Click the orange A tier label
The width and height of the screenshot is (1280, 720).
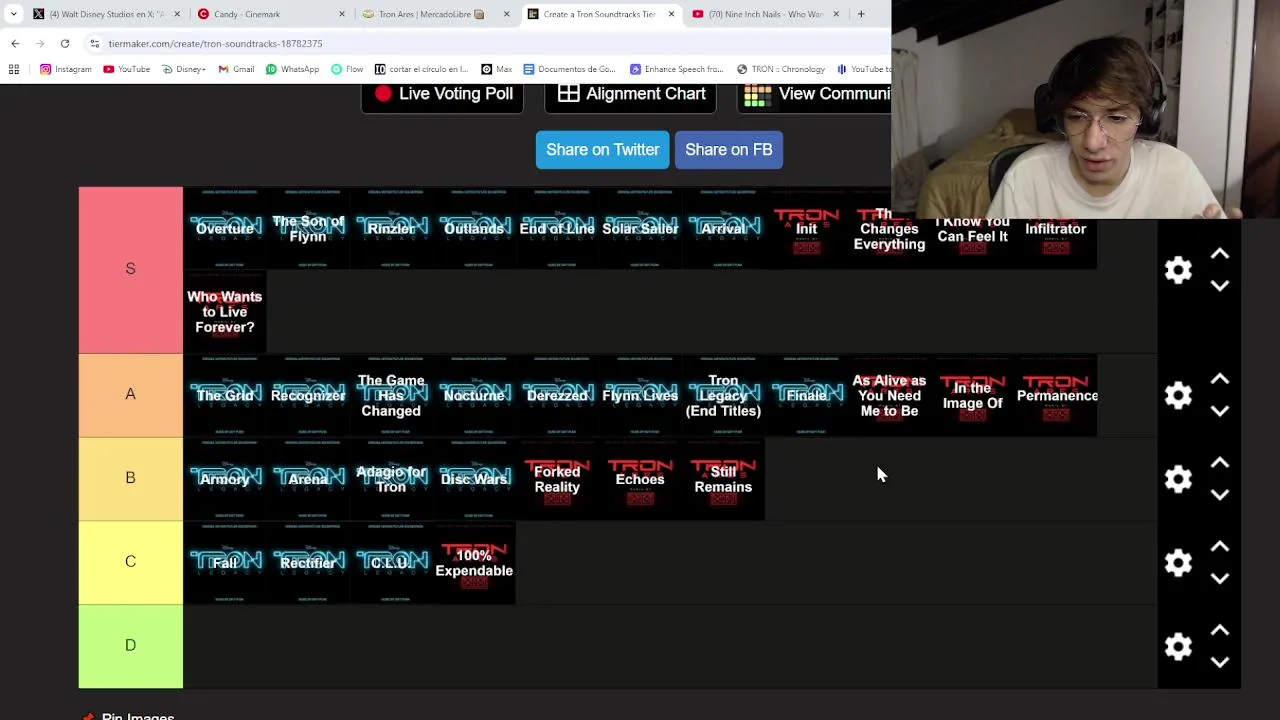130,396
